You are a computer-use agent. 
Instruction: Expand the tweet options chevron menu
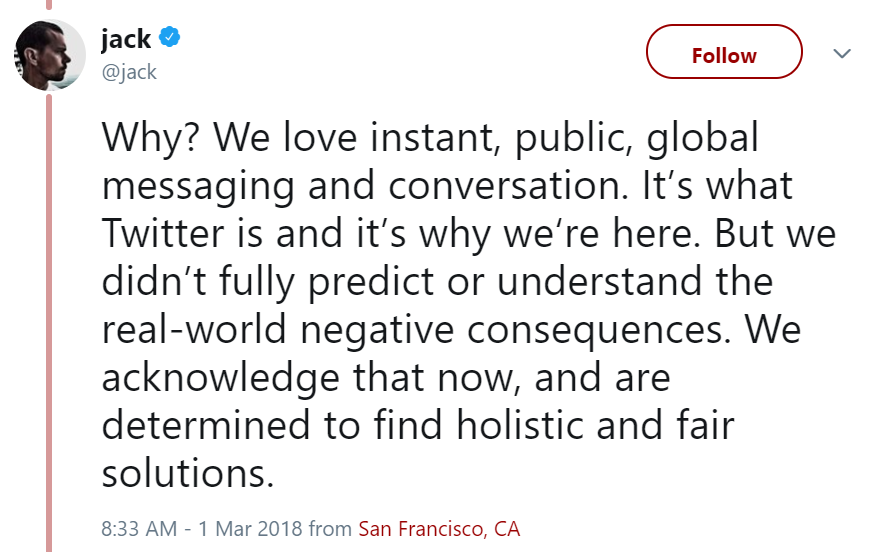pos(842,53)
